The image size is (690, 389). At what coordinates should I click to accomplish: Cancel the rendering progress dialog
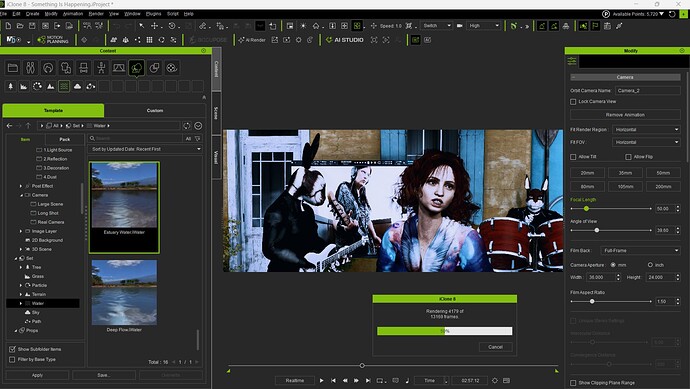point(495,347)
